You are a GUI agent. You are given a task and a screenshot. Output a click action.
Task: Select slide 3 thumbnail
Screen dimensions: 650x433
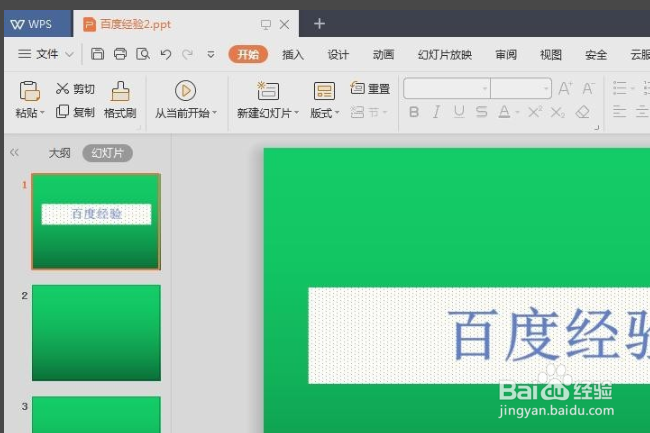pyautogui.click(x=96, y=414)
